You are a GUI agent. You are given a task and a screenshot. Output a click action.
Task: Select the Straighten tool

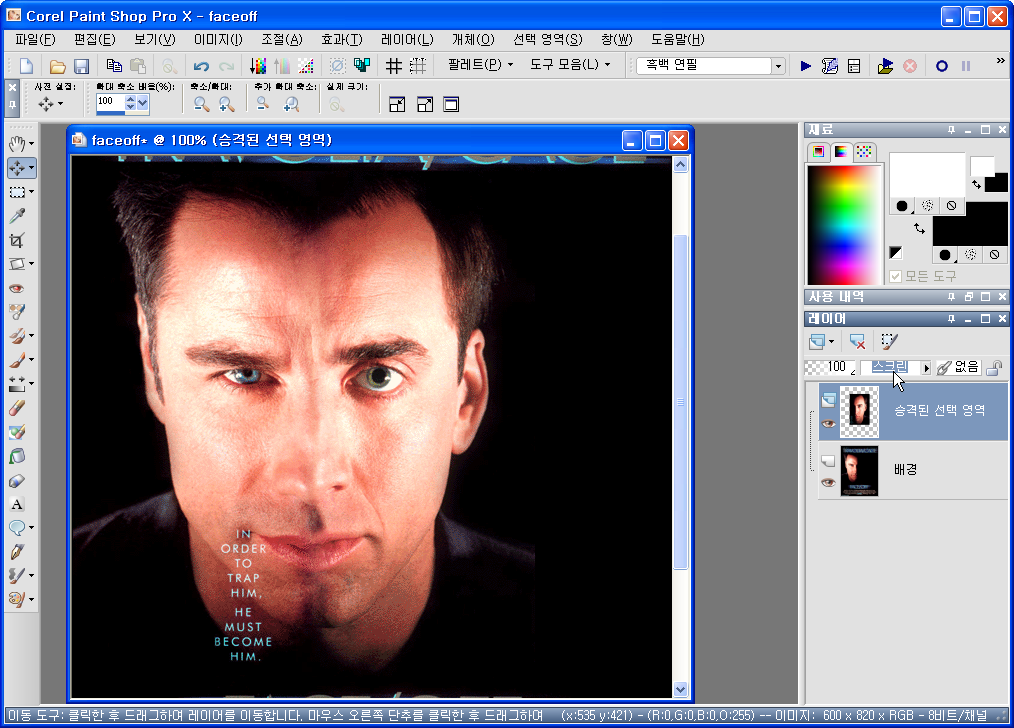coord(17,264)
